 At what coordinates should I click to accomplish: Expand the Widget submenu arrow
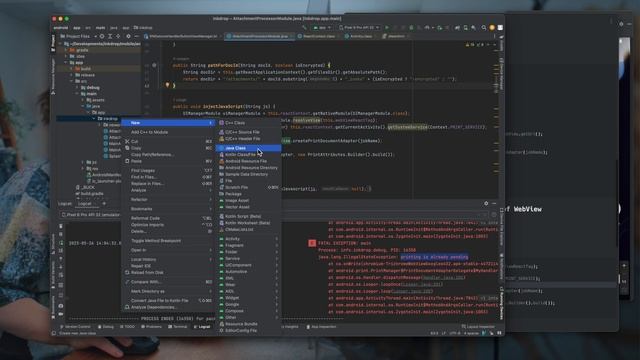pos(277,298)
